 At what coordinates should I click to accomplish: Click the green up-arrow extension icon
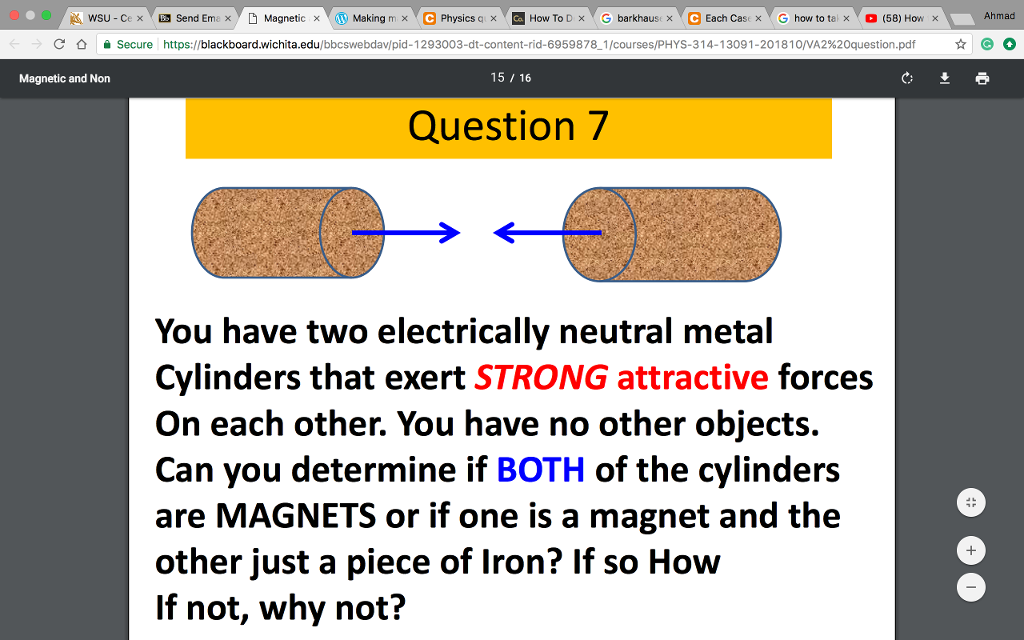click(1008, 44)
